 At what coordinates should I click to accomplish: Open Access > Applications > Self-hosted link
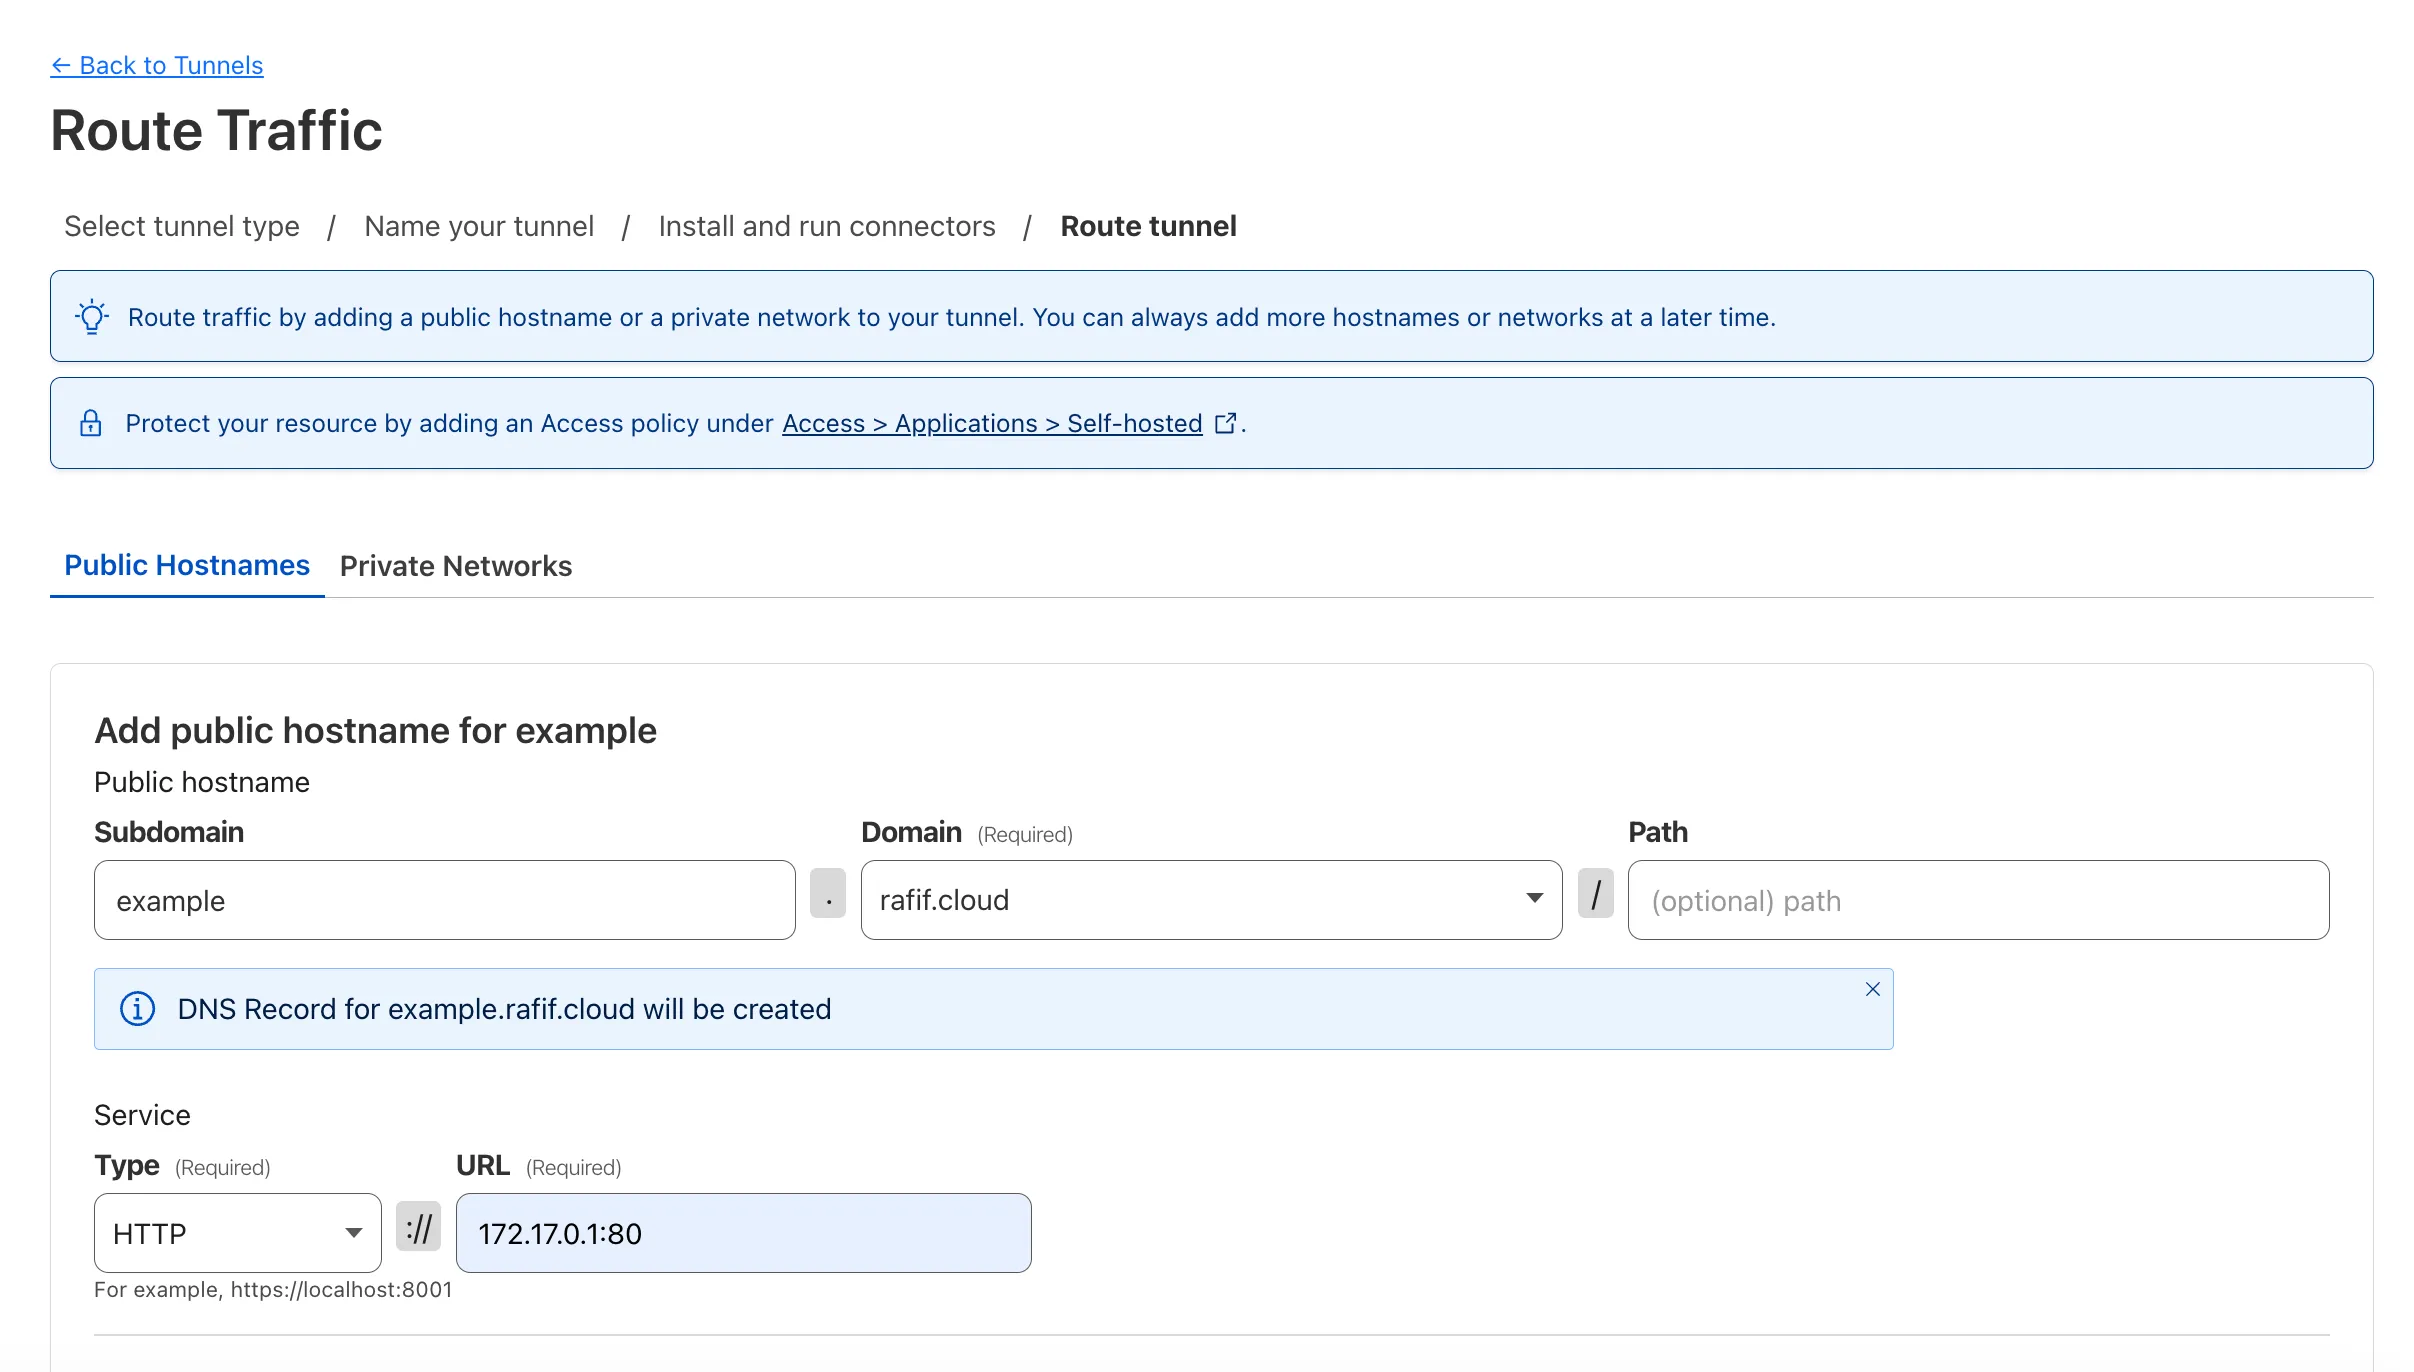(991, 423)
